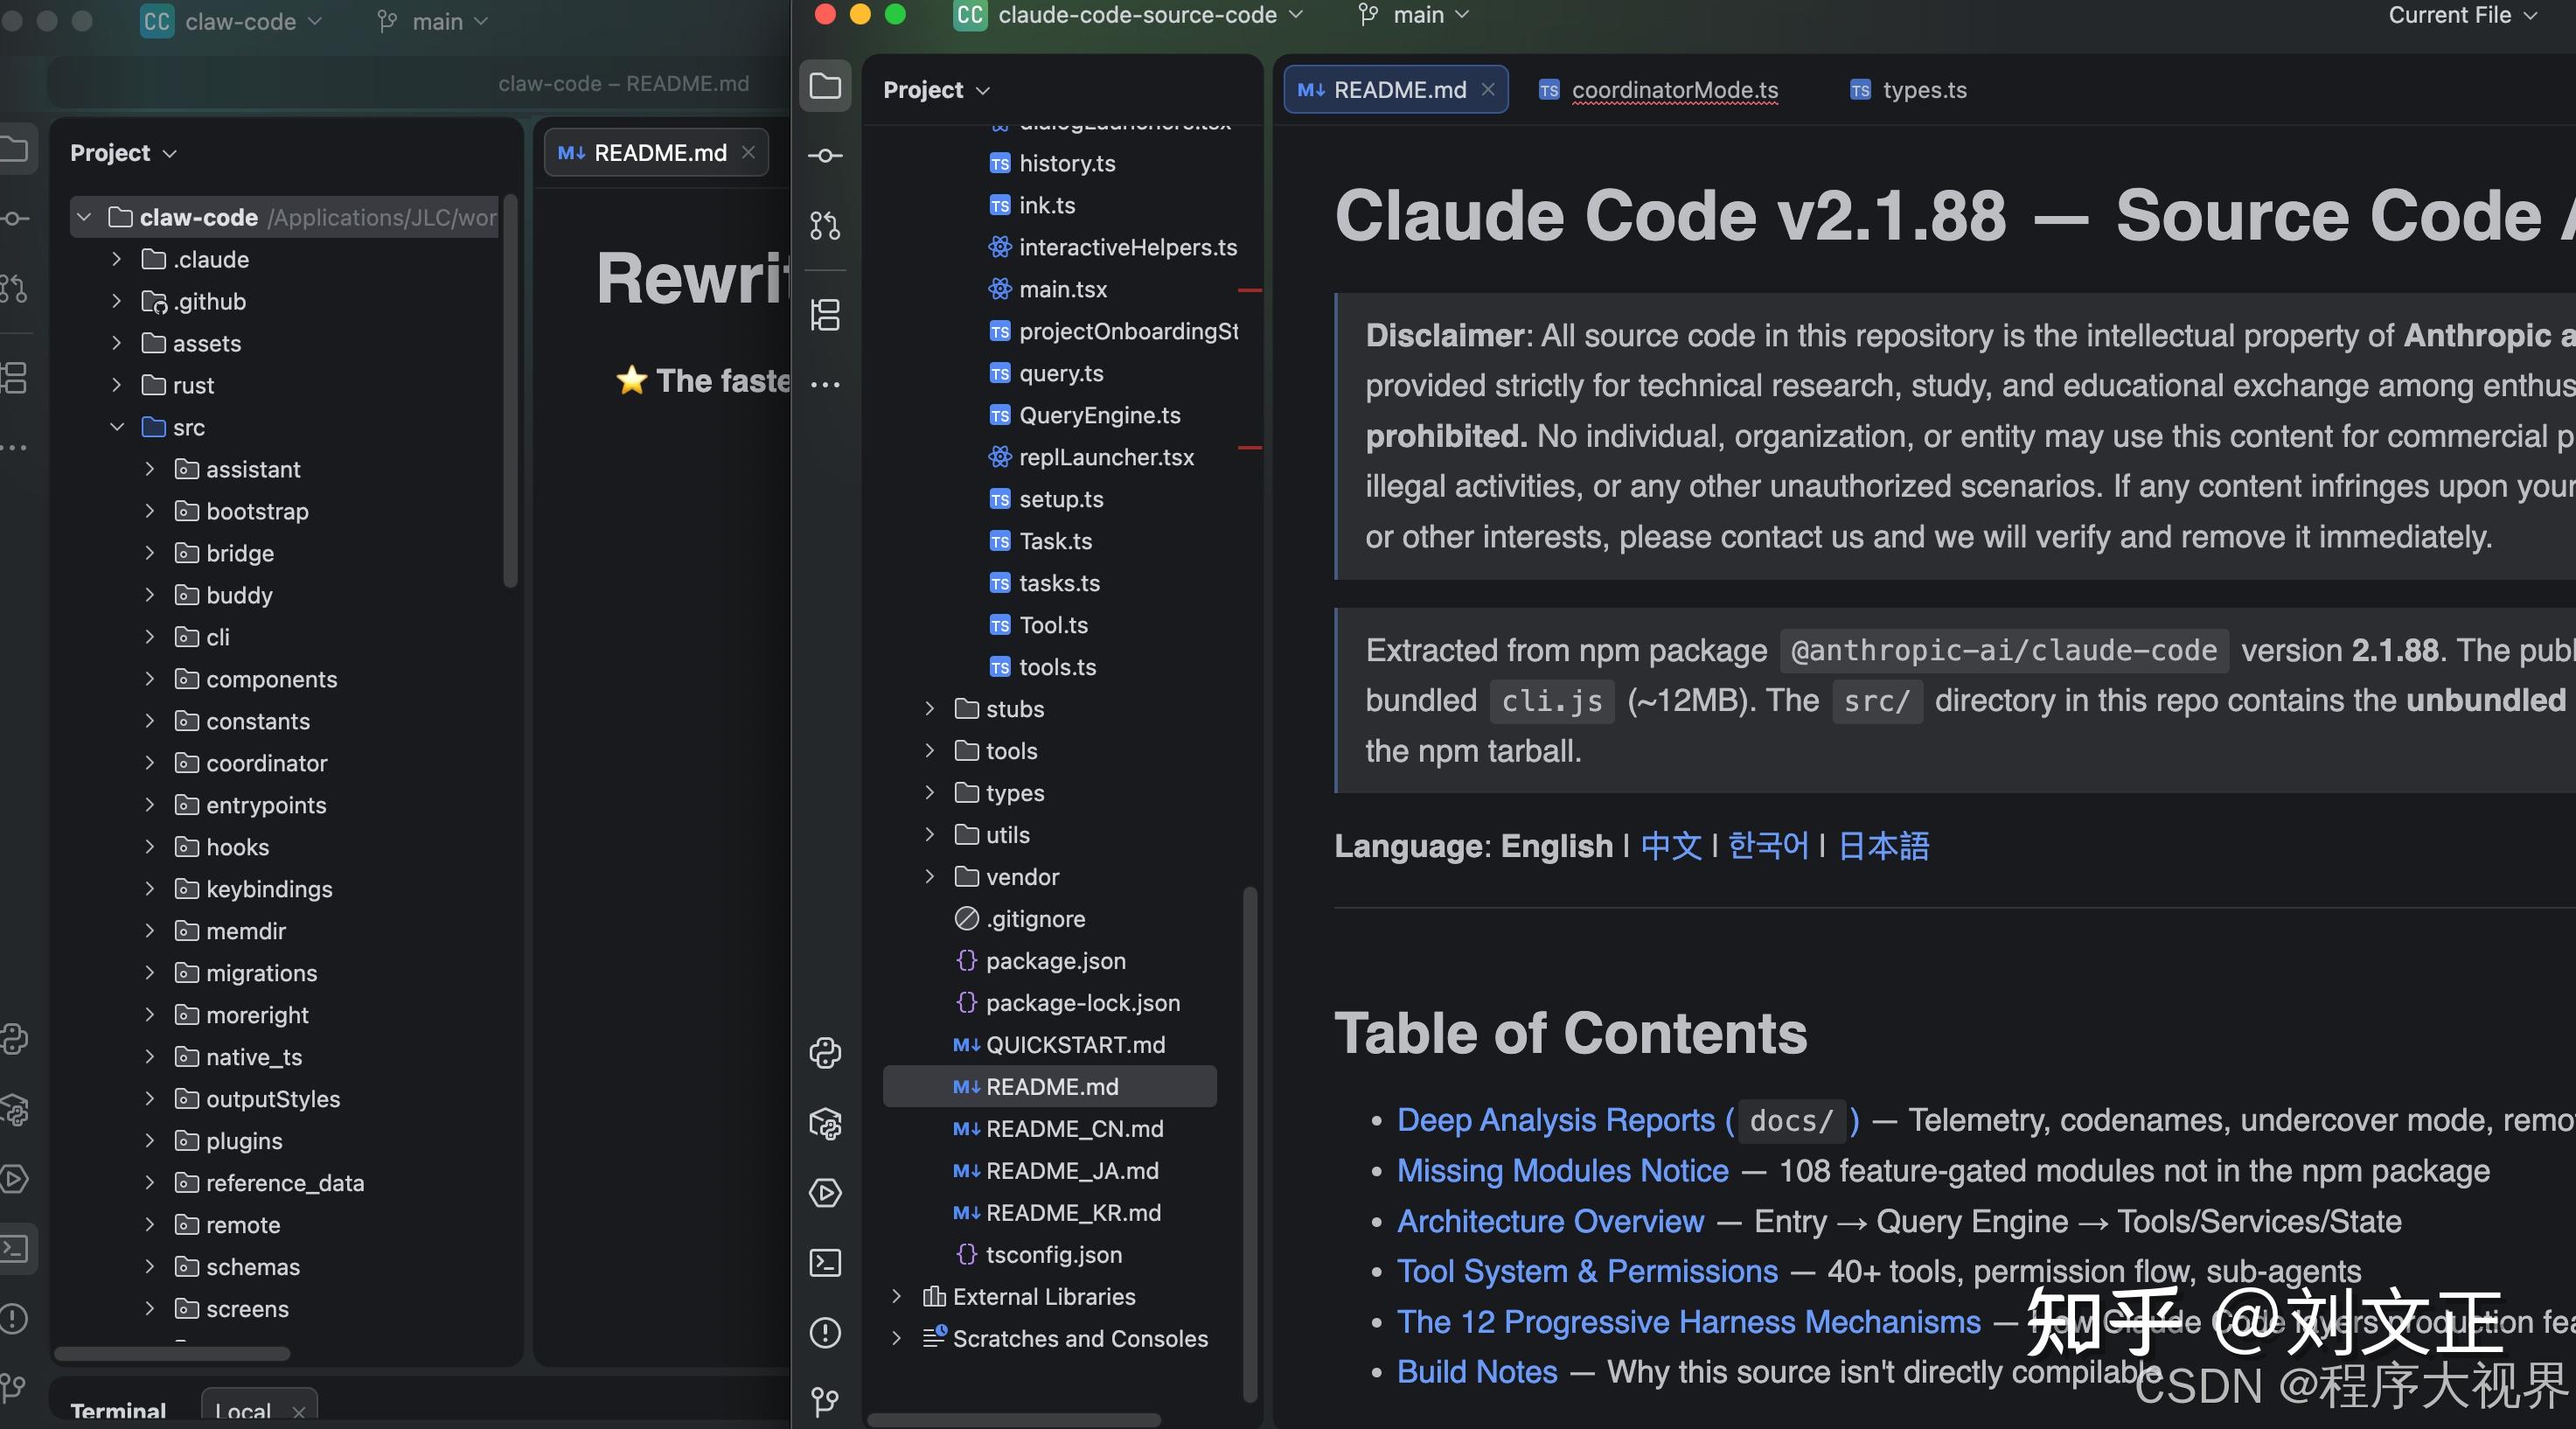
Task: Select the tsconfig.json file in the tree
Action: click(x=1038, y=1255)
